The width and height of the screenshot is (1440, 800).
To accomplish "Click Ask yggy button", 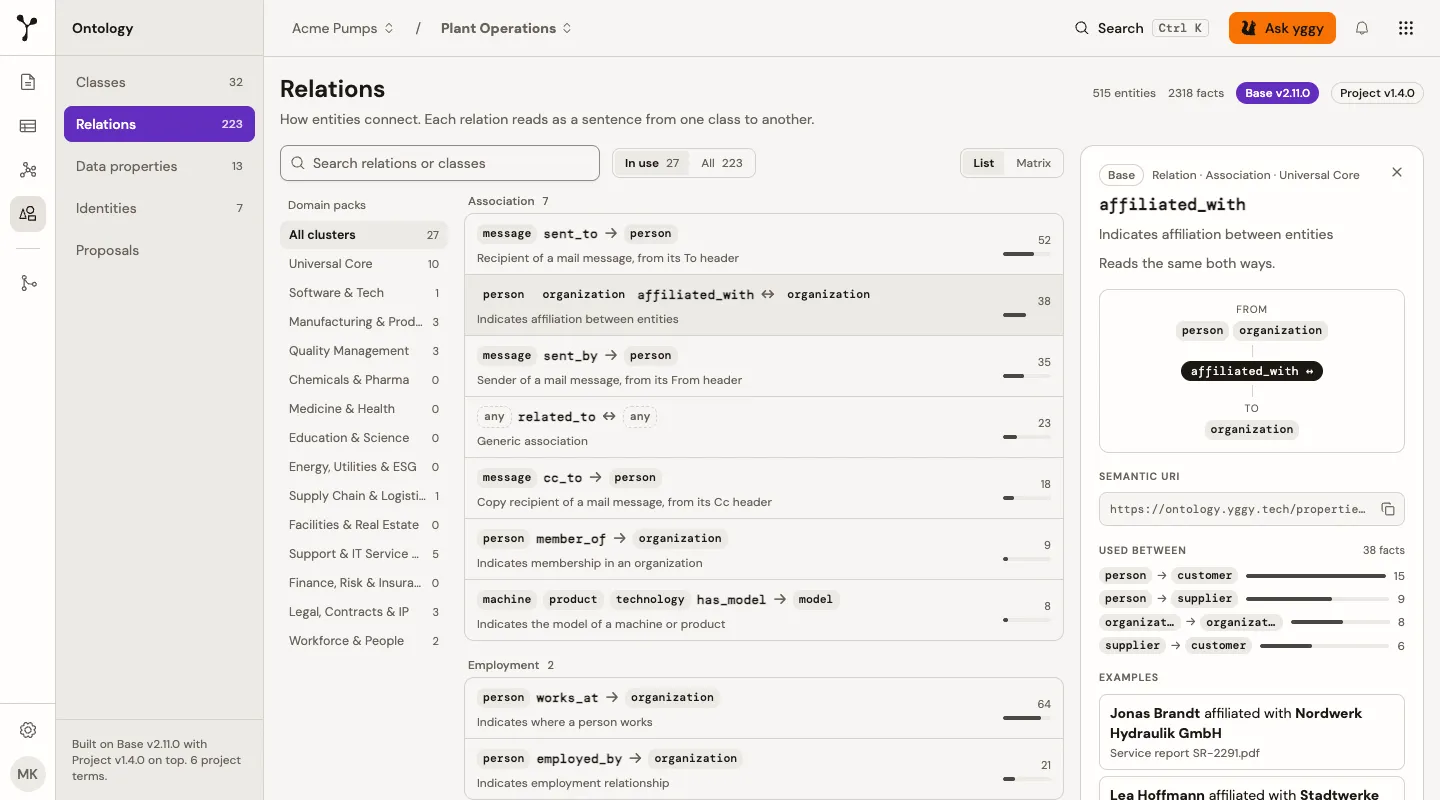I will (1282, 28).
